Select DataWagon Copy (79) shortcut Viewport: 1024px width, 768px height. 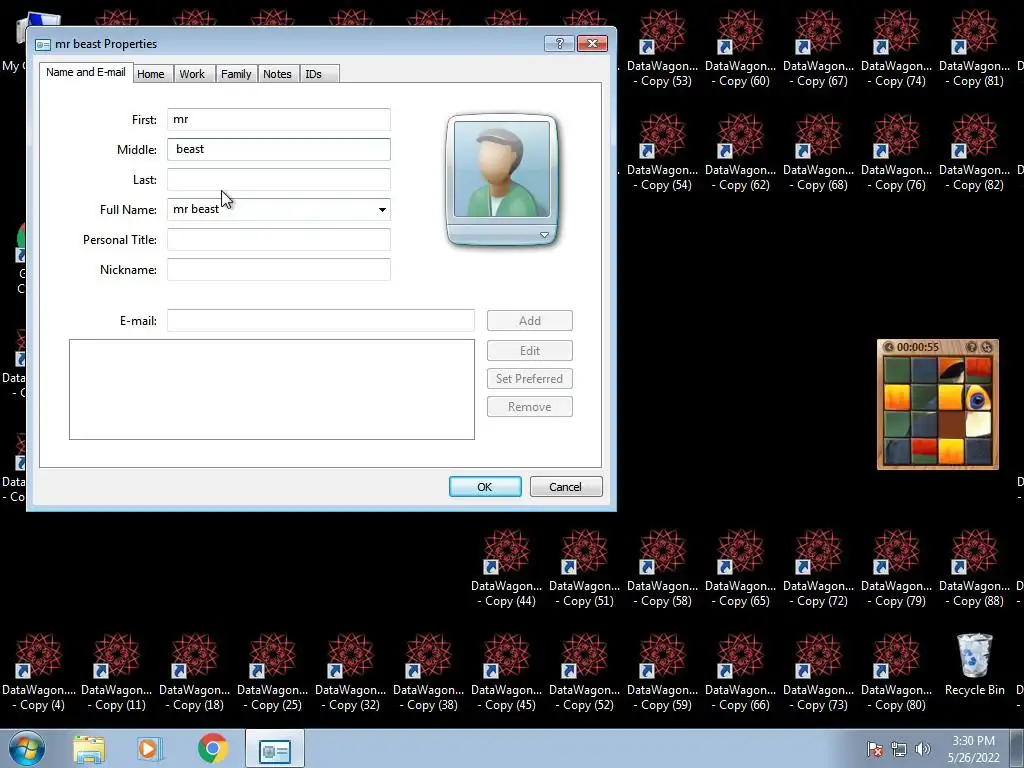[896, 569]
